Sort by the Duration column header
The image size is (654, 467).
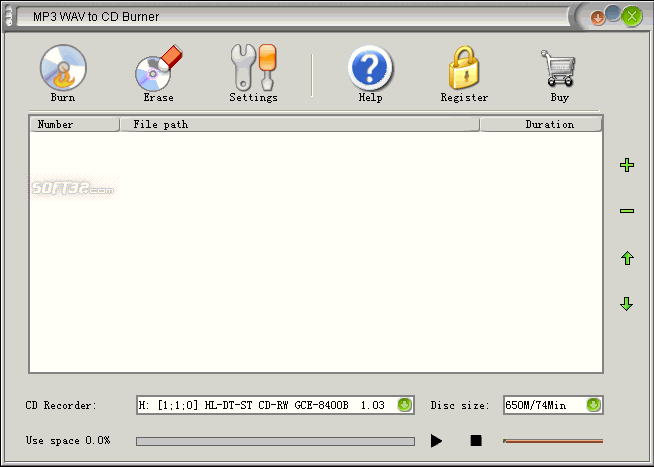click(x=541, y=124)
